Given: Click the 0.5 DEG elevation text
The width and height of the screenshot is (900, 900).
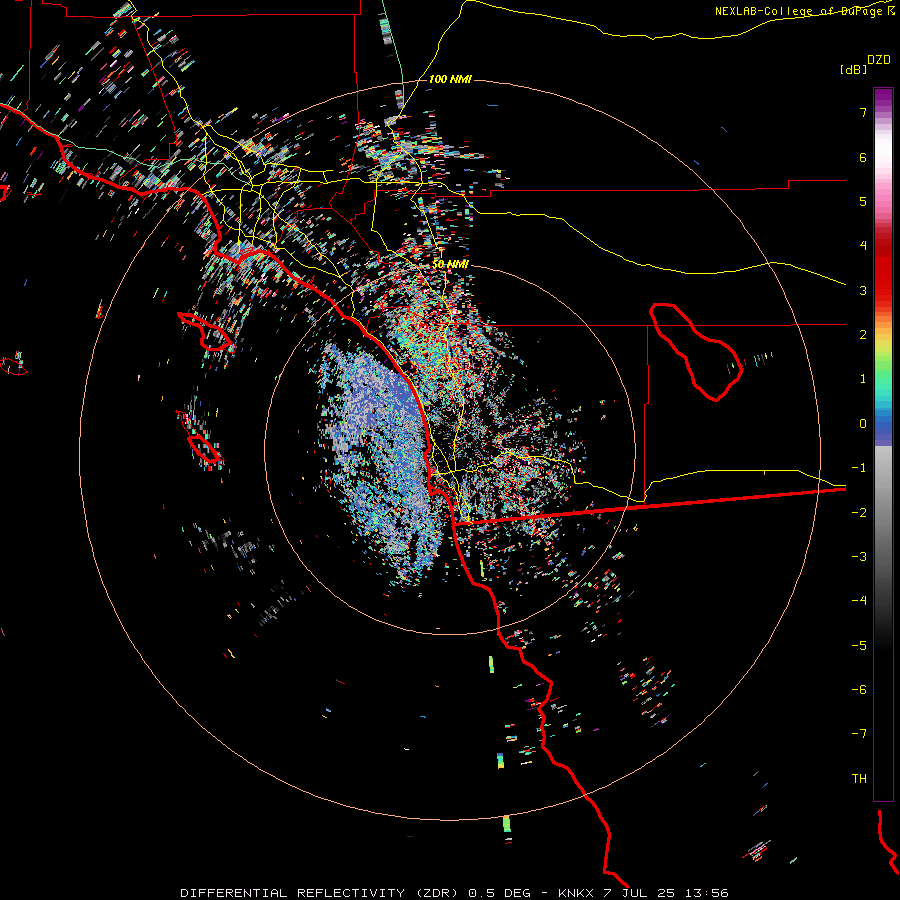Looking at the screenshot, I should click(x=499, y=893).
